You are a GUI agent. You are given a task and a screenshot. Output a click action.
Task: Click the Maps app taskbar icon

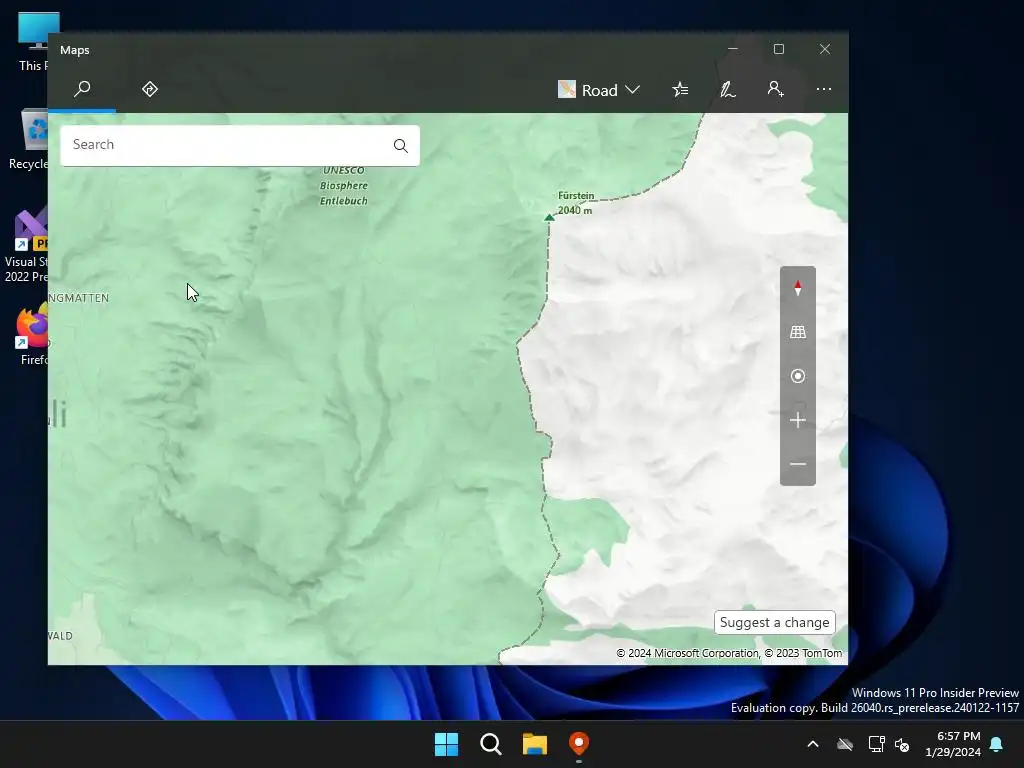pyautogui.click(x=579, y=744)
